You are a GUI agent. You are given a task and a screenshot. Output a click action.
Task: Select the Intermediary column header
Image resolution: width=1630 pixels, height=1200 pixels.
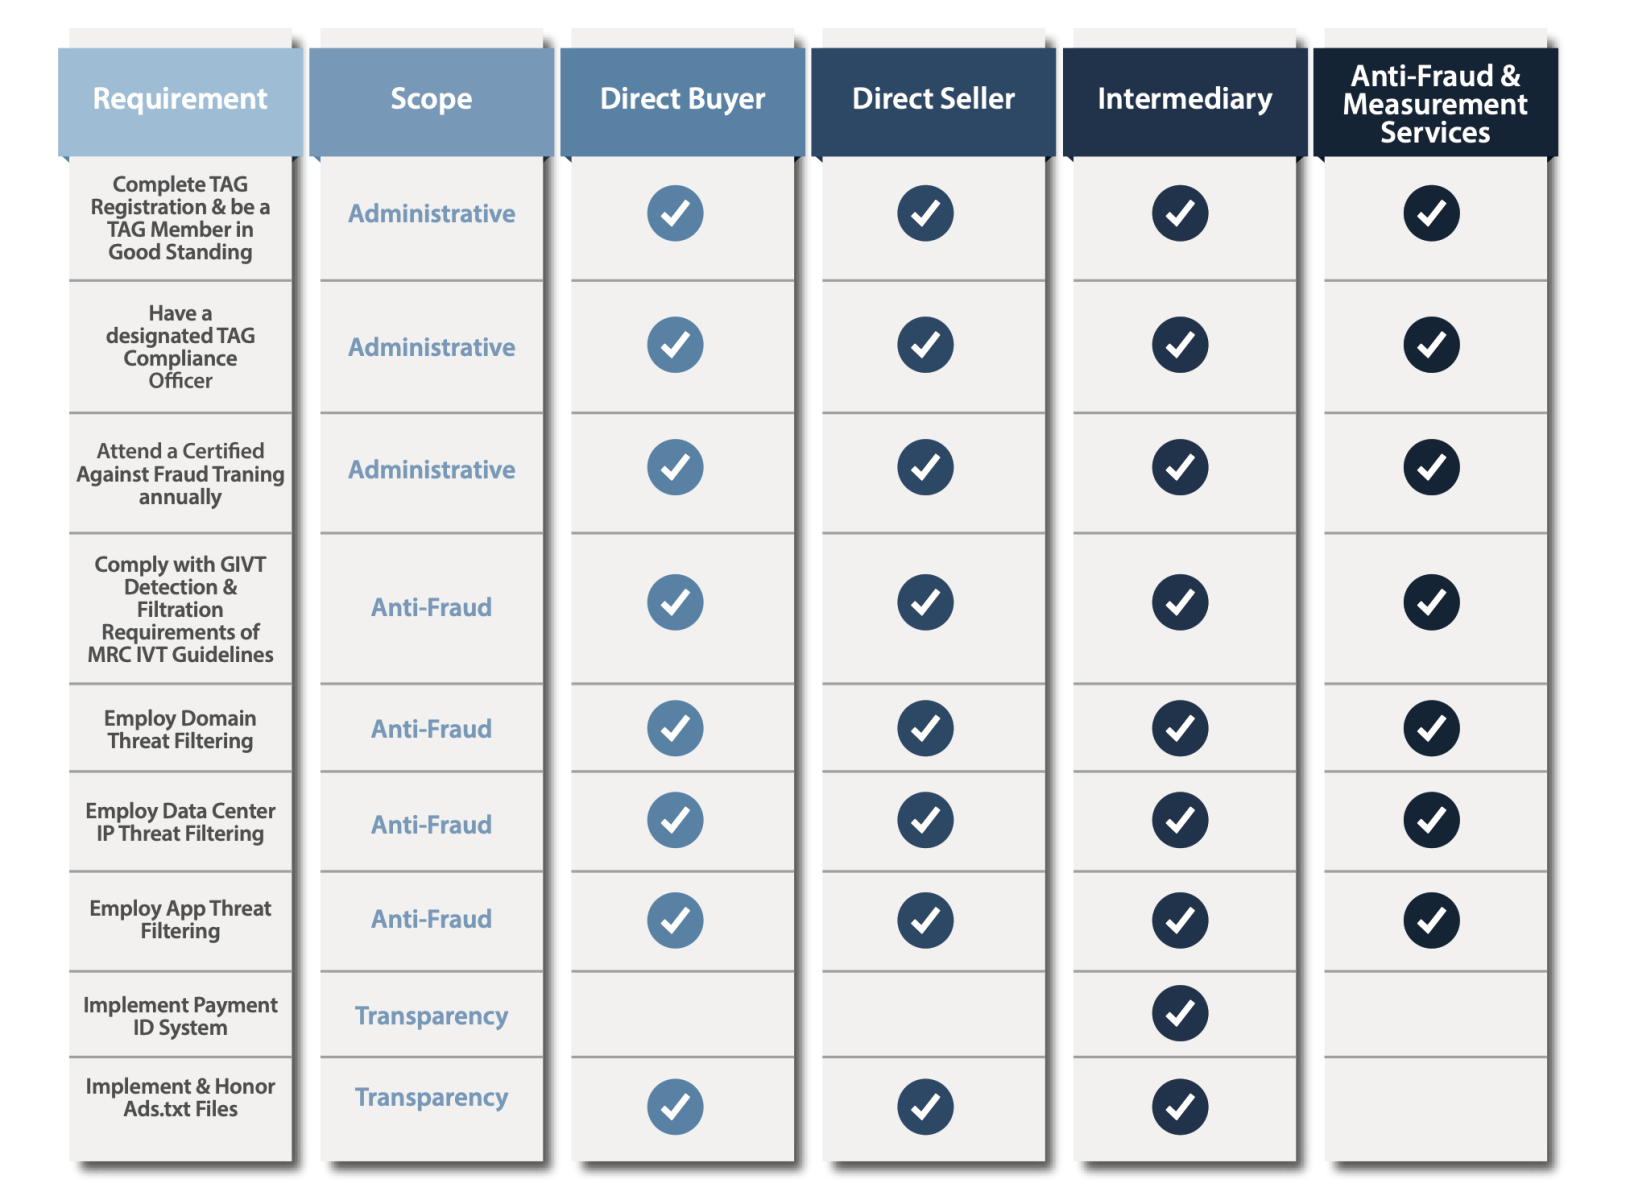(1185, 100)
